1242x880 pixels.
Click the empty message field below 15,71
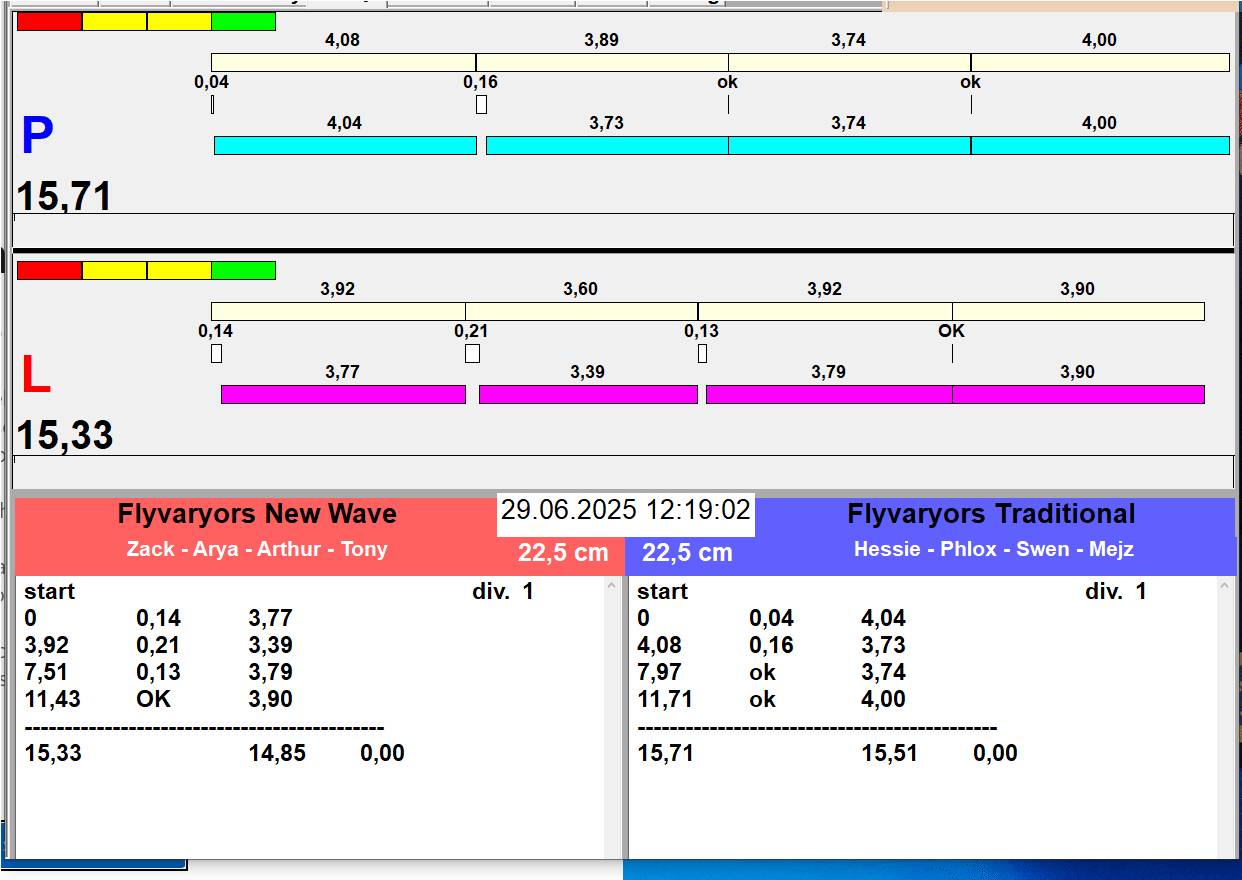point(623,229)
